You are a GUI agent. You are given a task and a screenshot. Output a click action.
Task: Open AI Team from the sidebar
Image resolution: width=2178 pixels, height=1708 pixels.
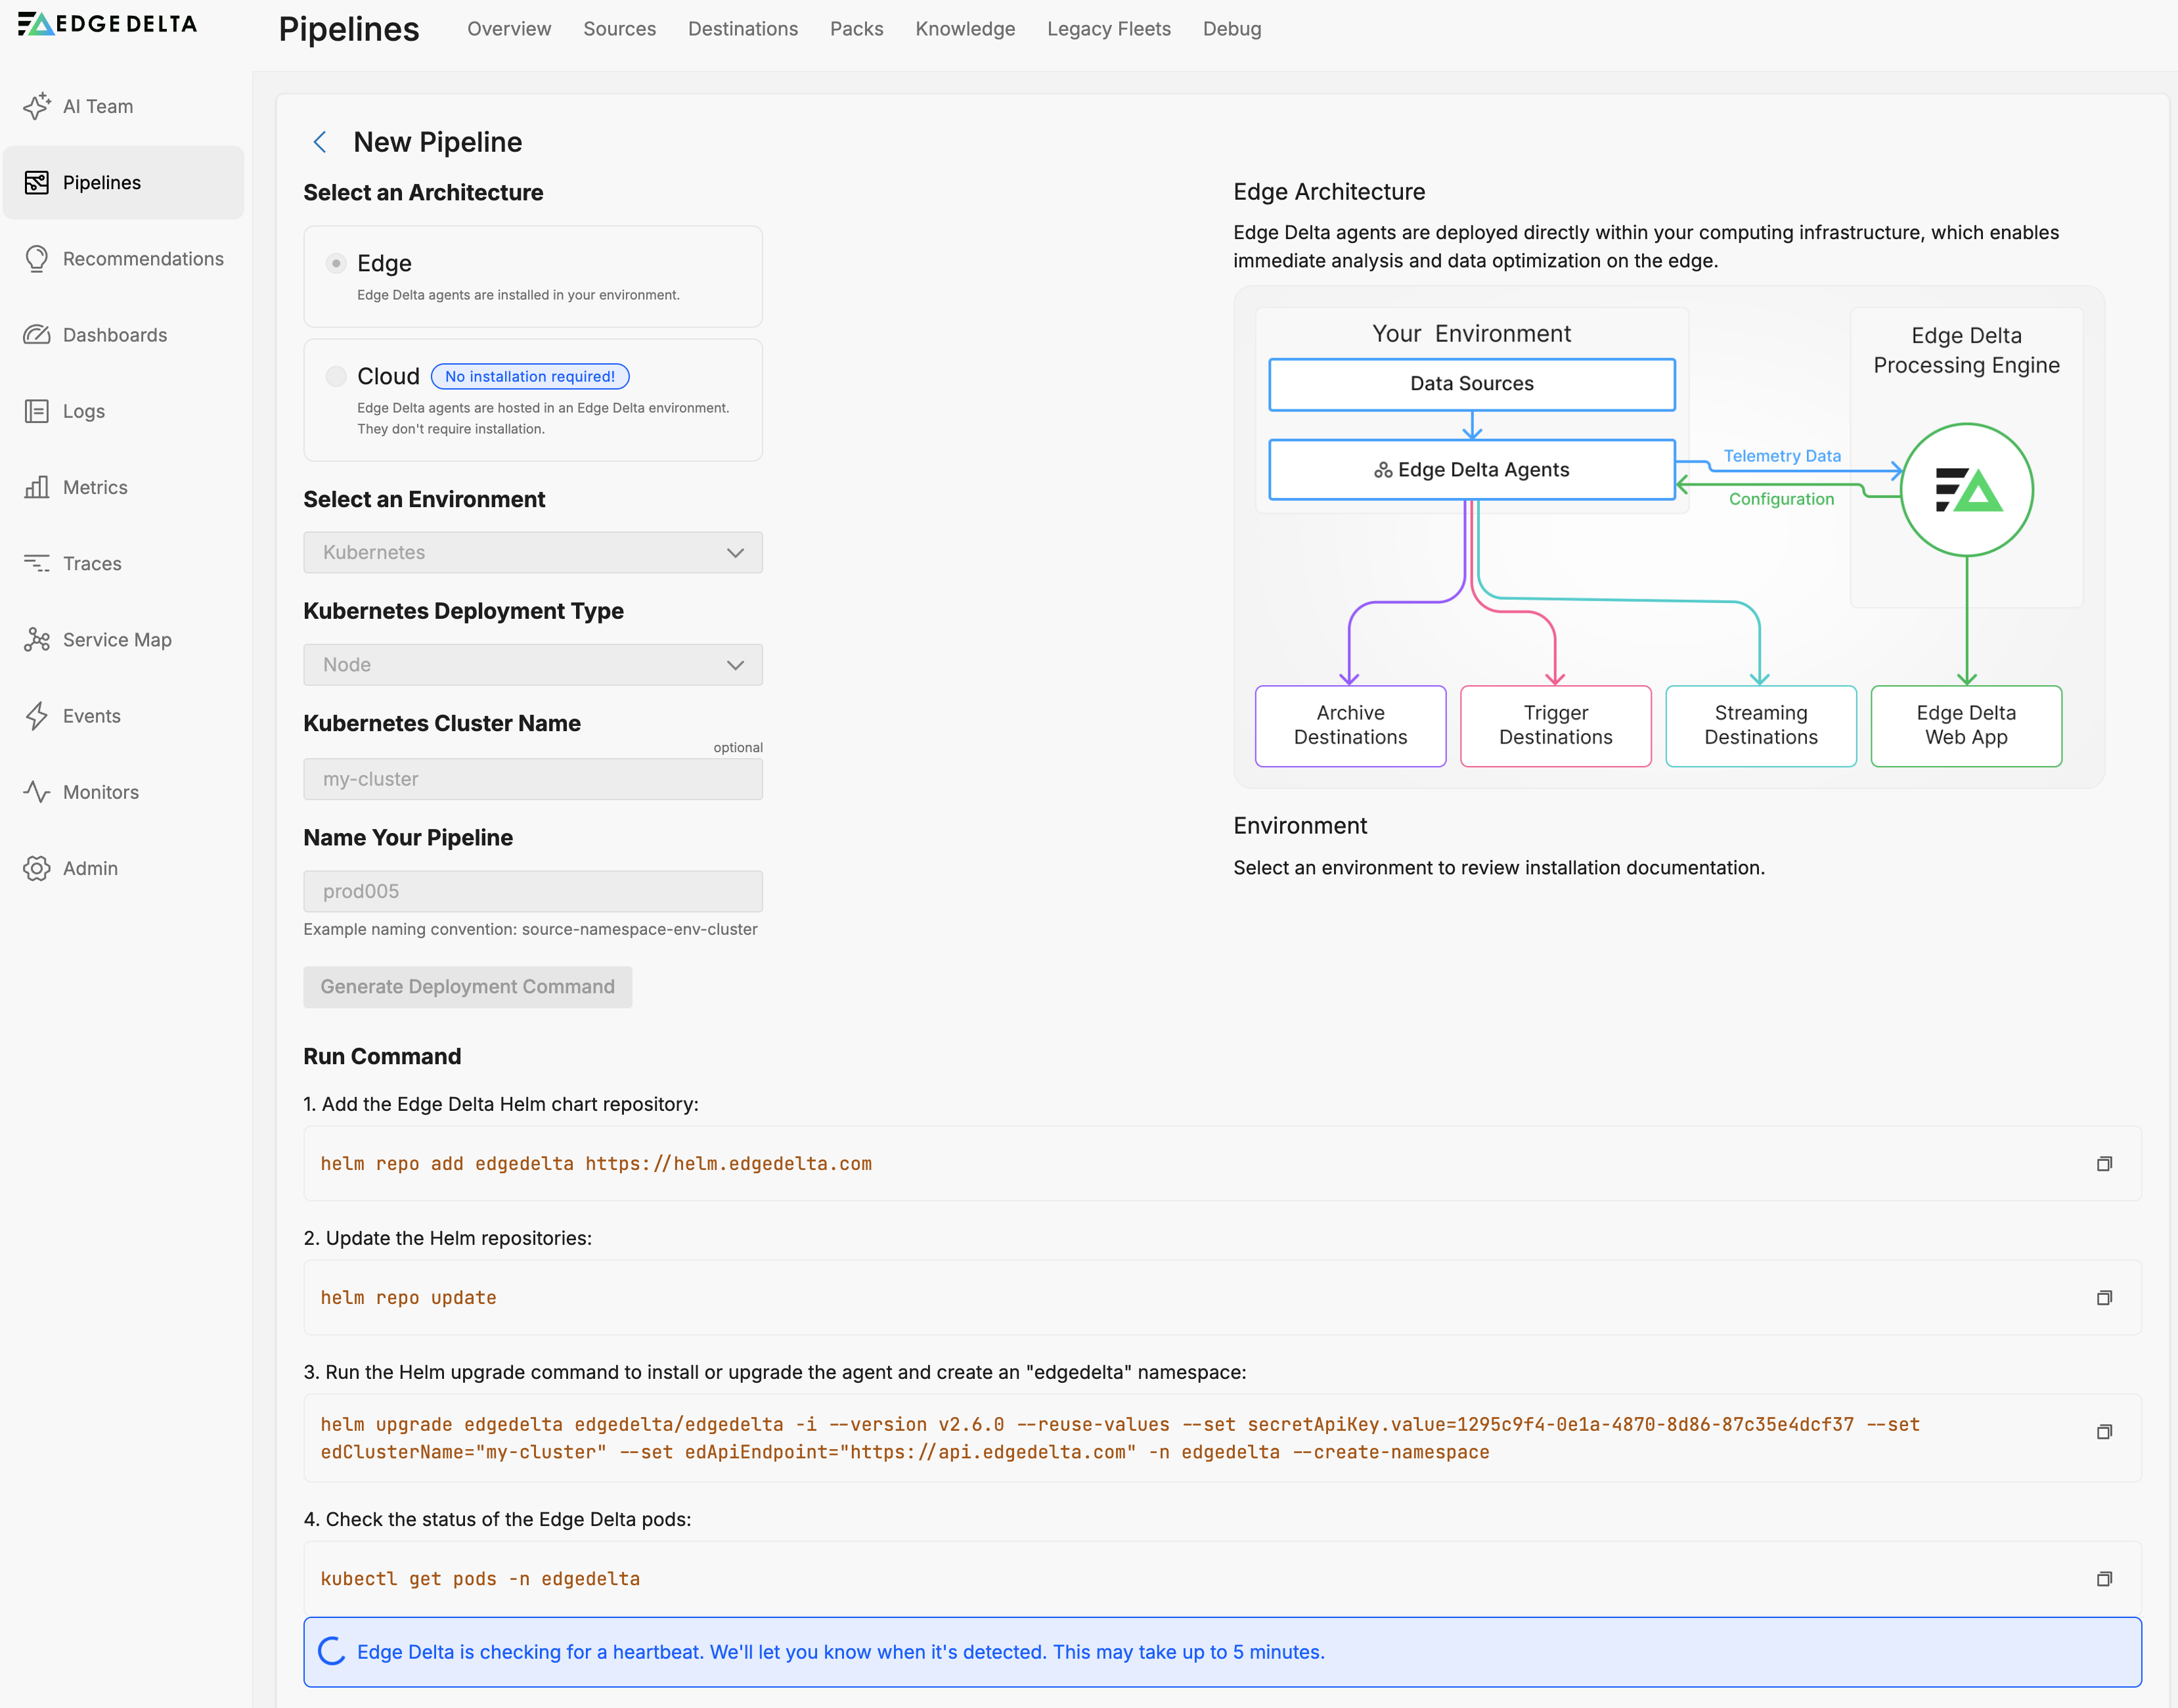pos(97,106)
